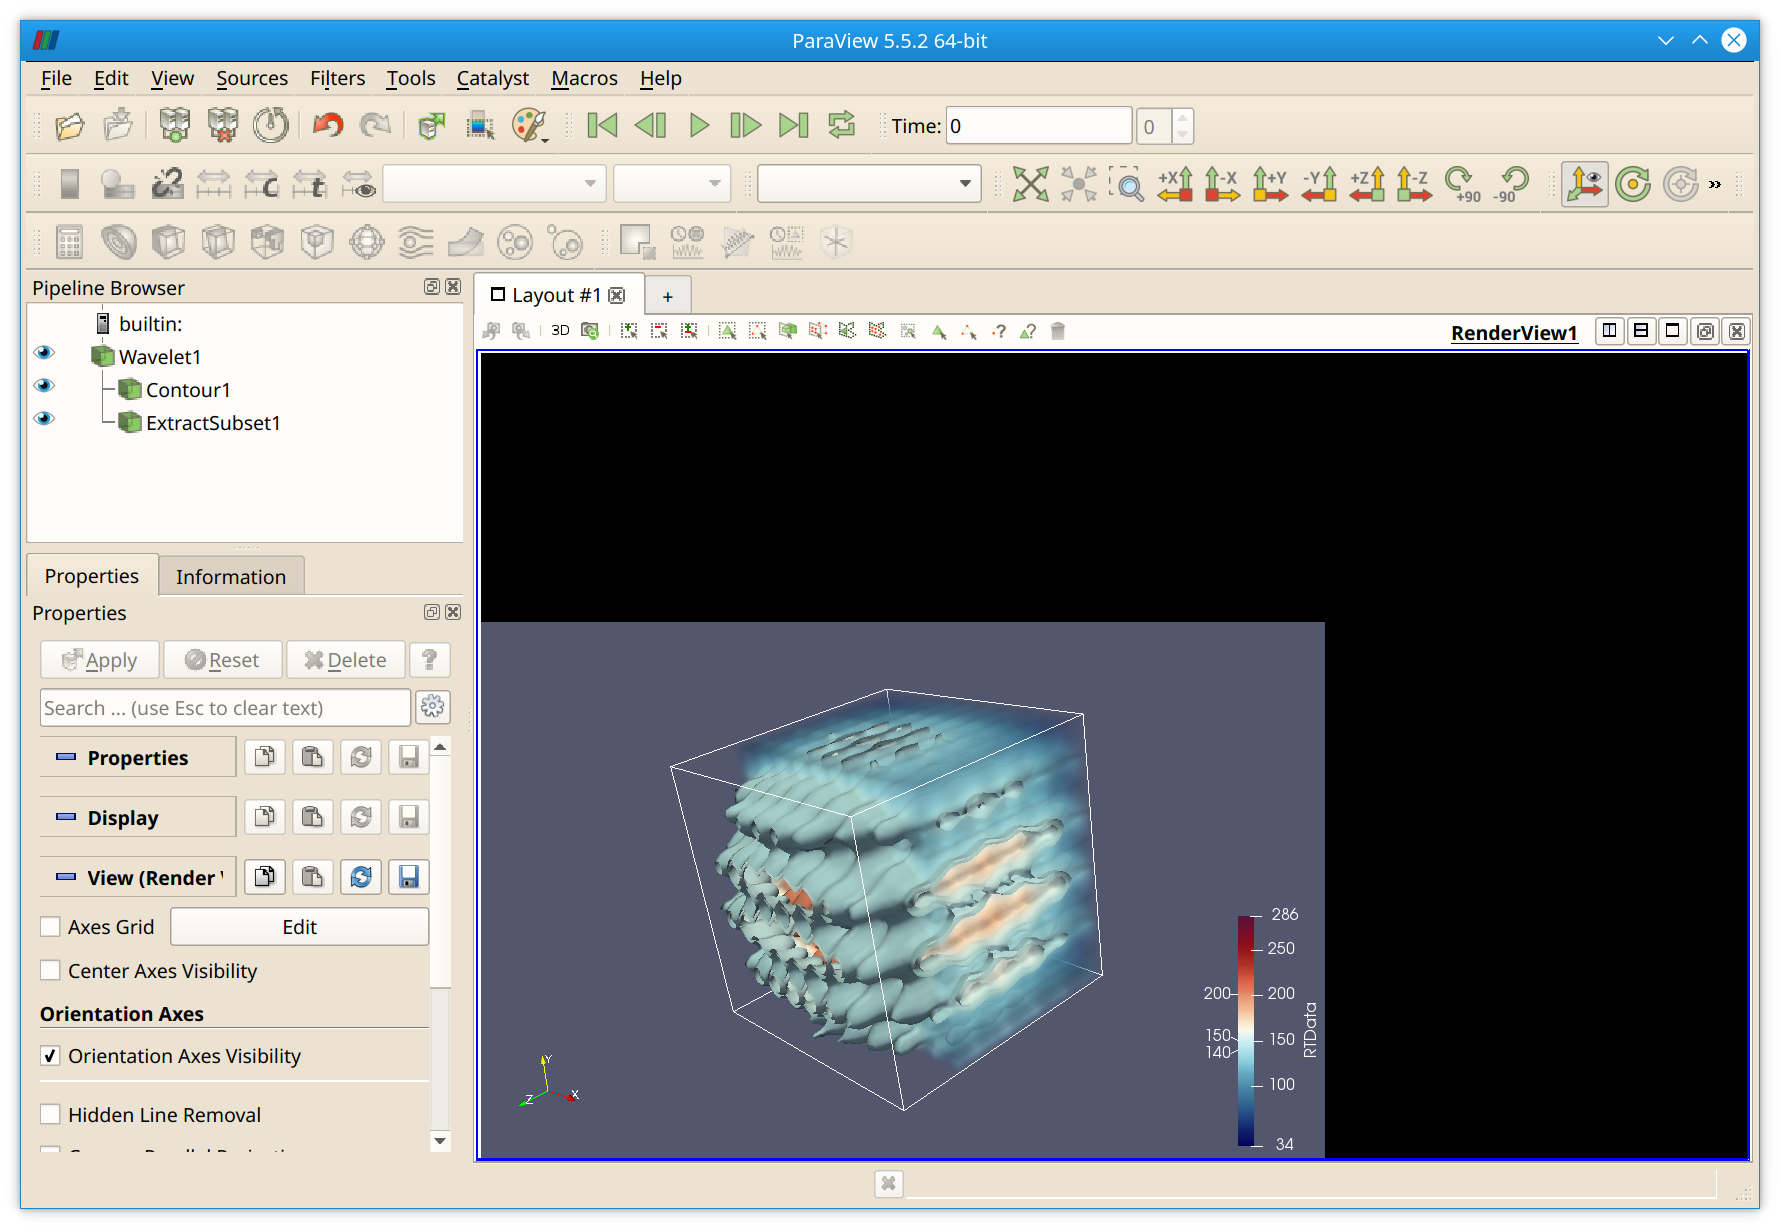
Task: Open the Catalyst menu
Action: pyautogui.click(x=492, y=78)
